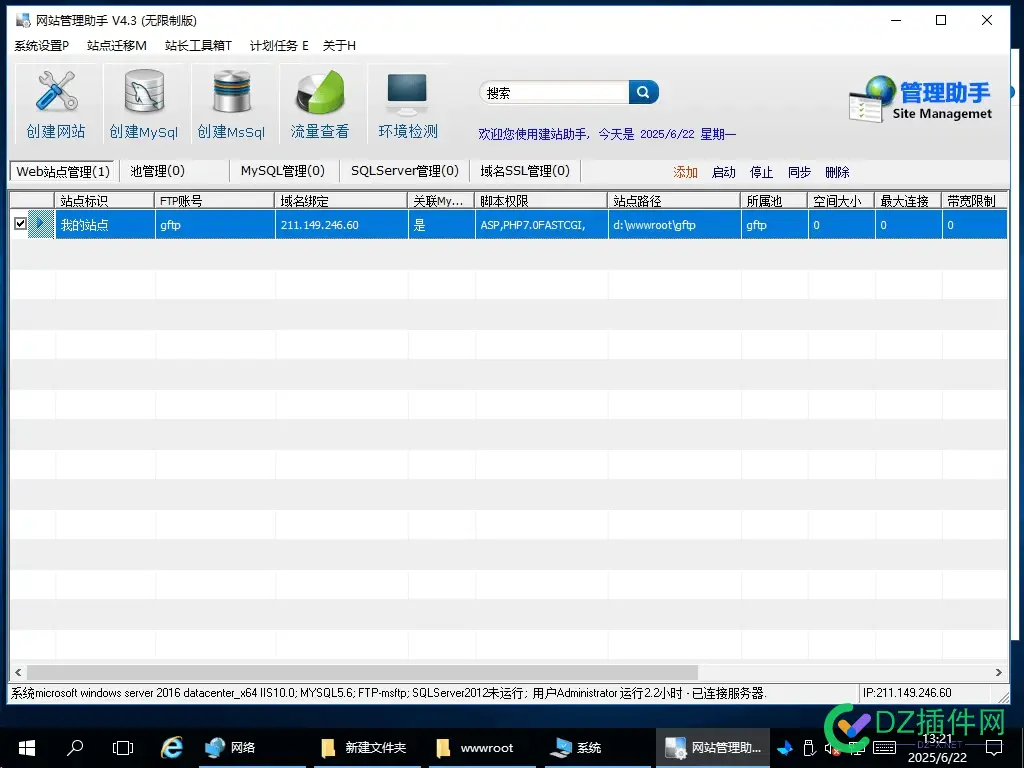Viewport: 1024px width, 768px height.
Task: Click the 同步 sync link
Action: point(799,172)
